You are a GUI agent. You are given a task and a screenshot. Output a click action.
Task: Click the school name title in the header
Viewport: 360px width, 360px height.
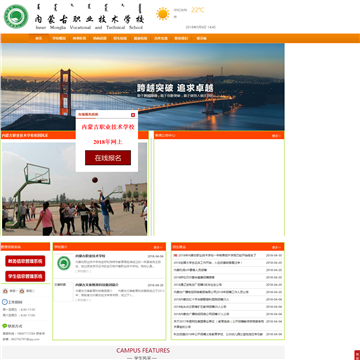click(x=89, y=19)
